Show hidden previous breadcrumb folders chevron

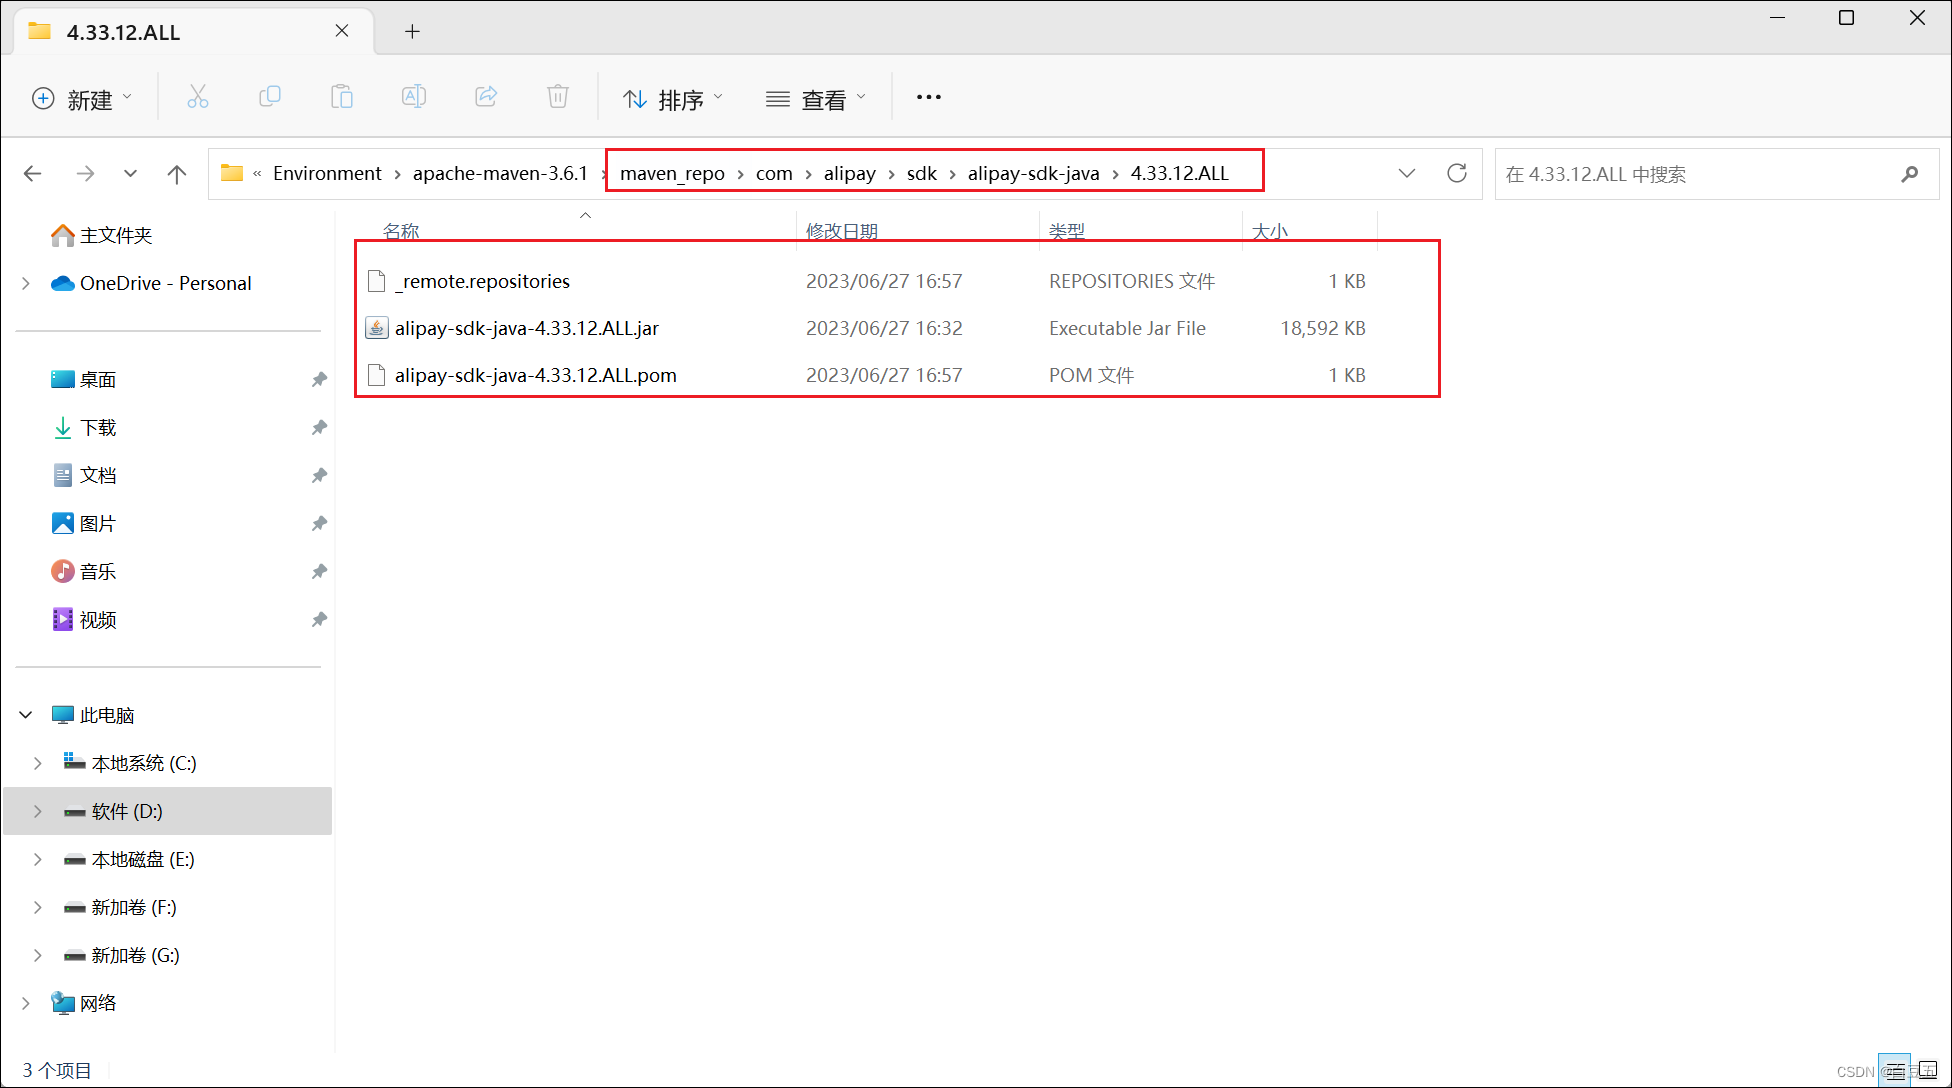pos(257,173)
